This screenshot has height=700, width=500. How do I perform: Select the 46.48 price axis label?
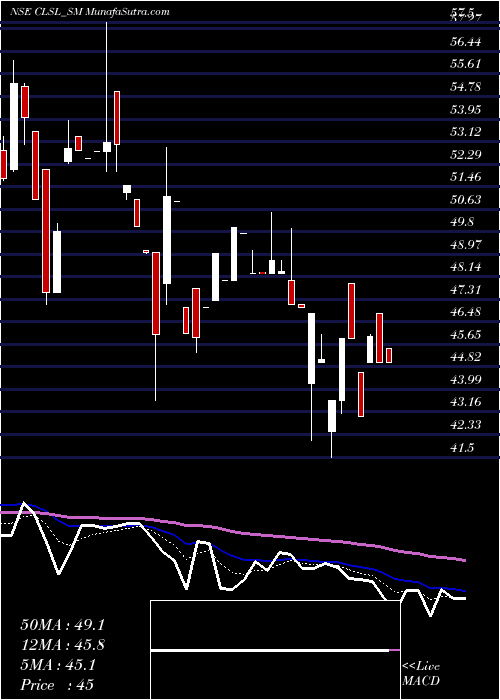coord(465,312)
